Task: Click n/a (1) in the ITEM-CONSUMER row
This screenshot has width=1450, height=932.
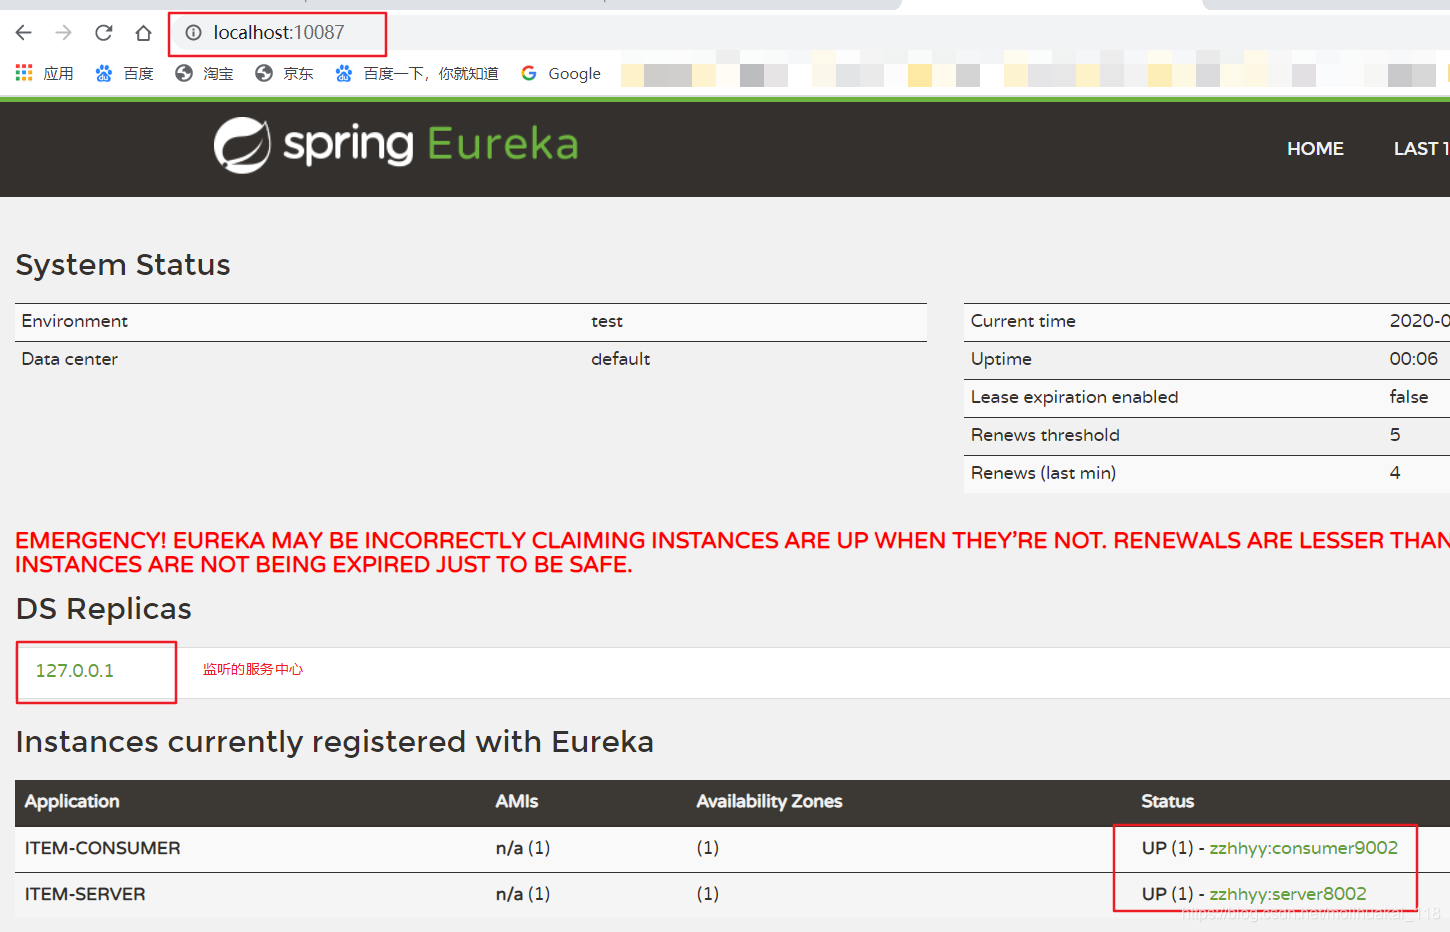Action: (x=523, y=848)
